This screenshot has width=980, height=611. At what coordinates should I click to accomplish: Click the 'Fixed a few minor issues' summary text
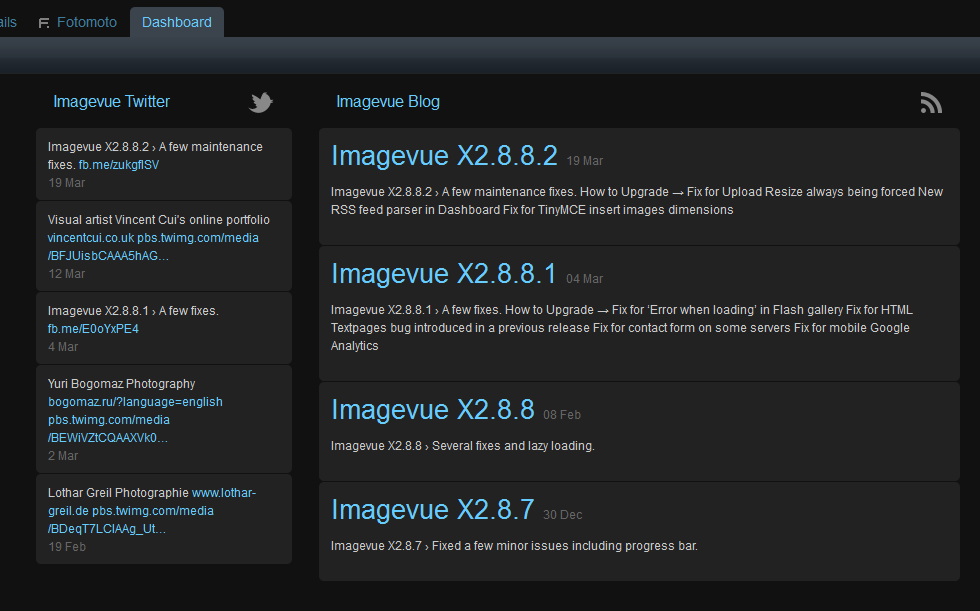[x=514, y=546]
